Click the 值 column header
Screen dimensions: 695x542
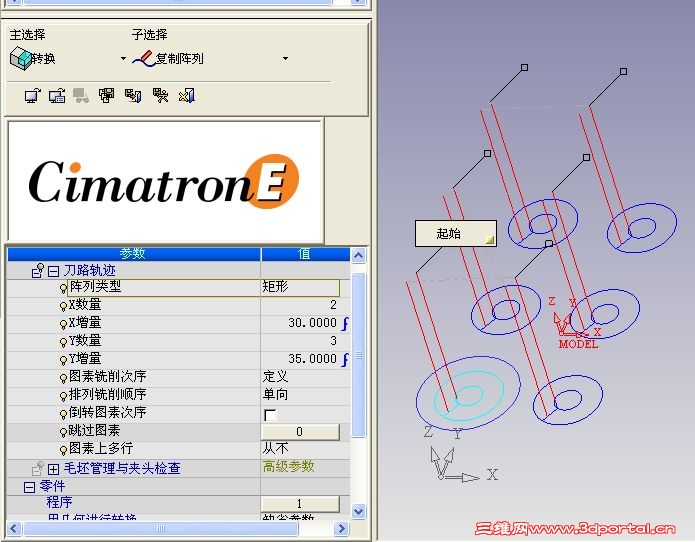(x=305, y=254)
